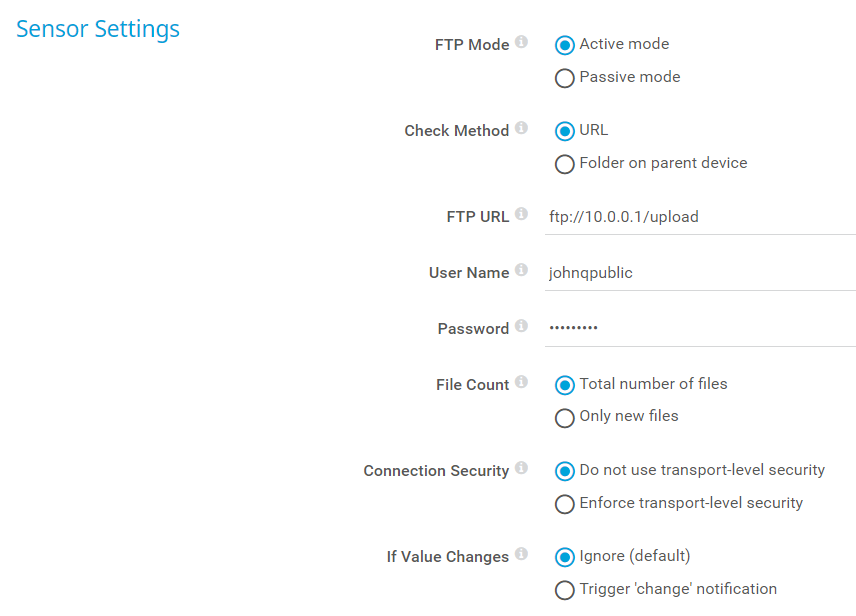Choose Folder on parent device option
The image size is (856, 616).
click(565, 164)
